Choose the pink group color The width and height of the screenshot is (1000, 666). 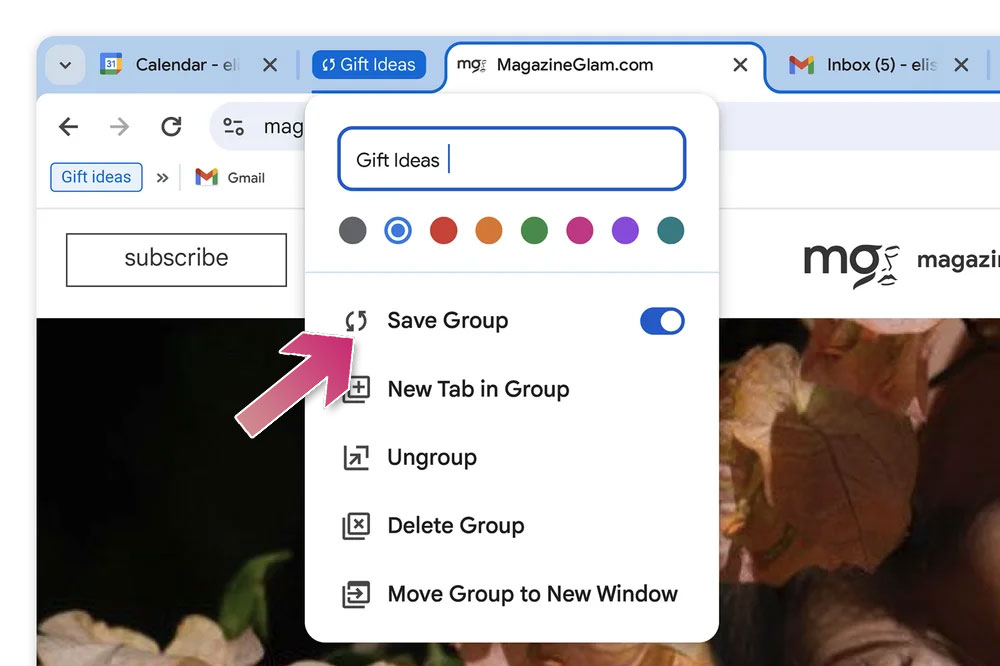click(x=580, y=230)
